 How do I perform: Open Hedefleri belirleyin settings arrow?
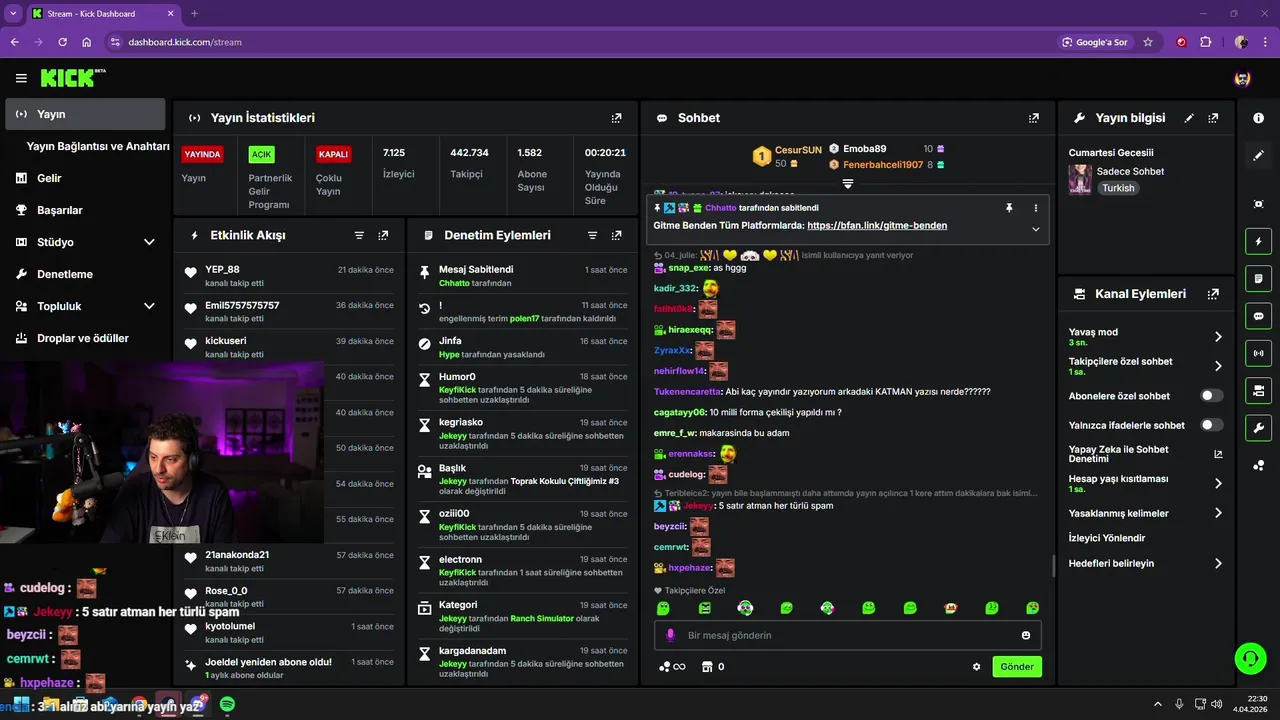[1218, 563]
